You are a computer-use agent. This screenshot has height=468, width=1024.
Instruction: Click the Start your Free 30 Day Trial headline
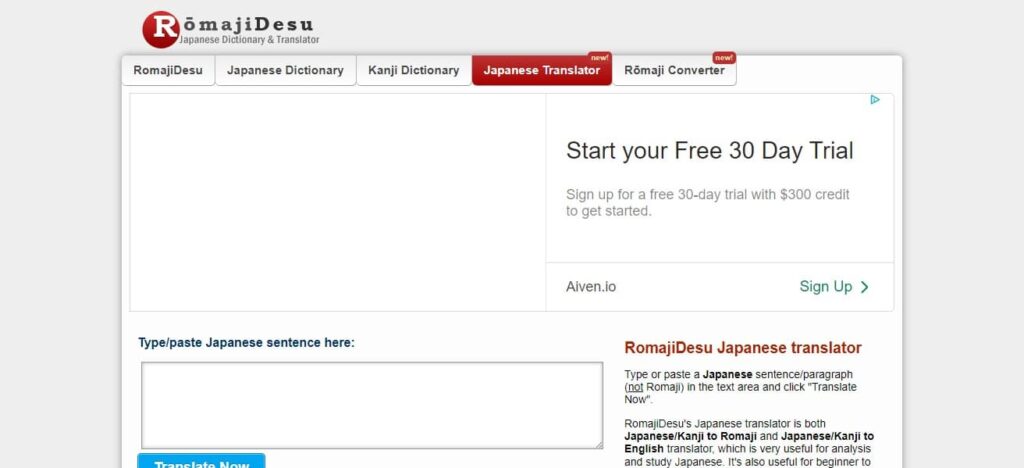coord(709,151)
